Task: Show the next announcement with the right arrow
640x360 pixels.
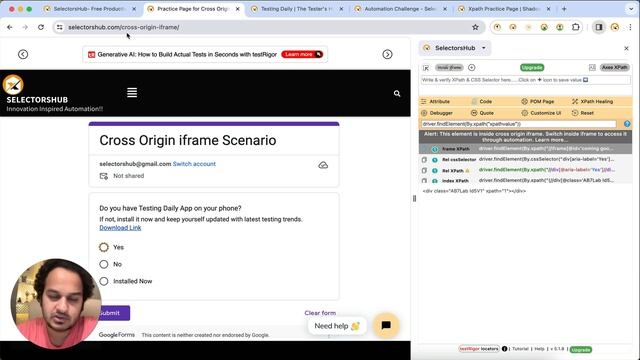Action: (x=387, y=54)
